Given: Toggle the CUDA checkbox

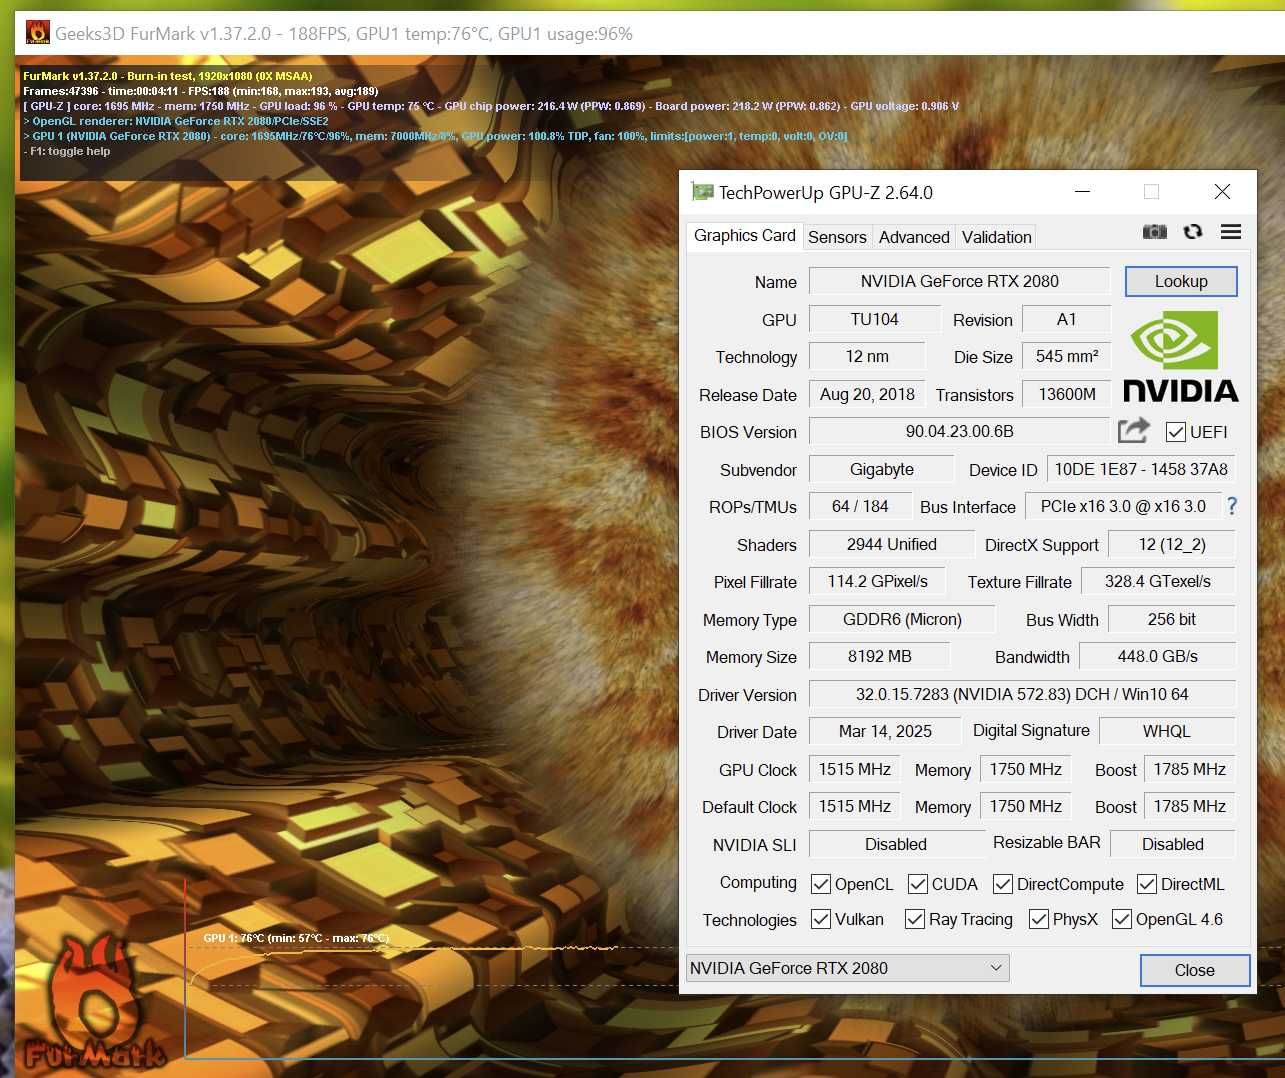Looking at the screenshot, I should coord(918,884).
